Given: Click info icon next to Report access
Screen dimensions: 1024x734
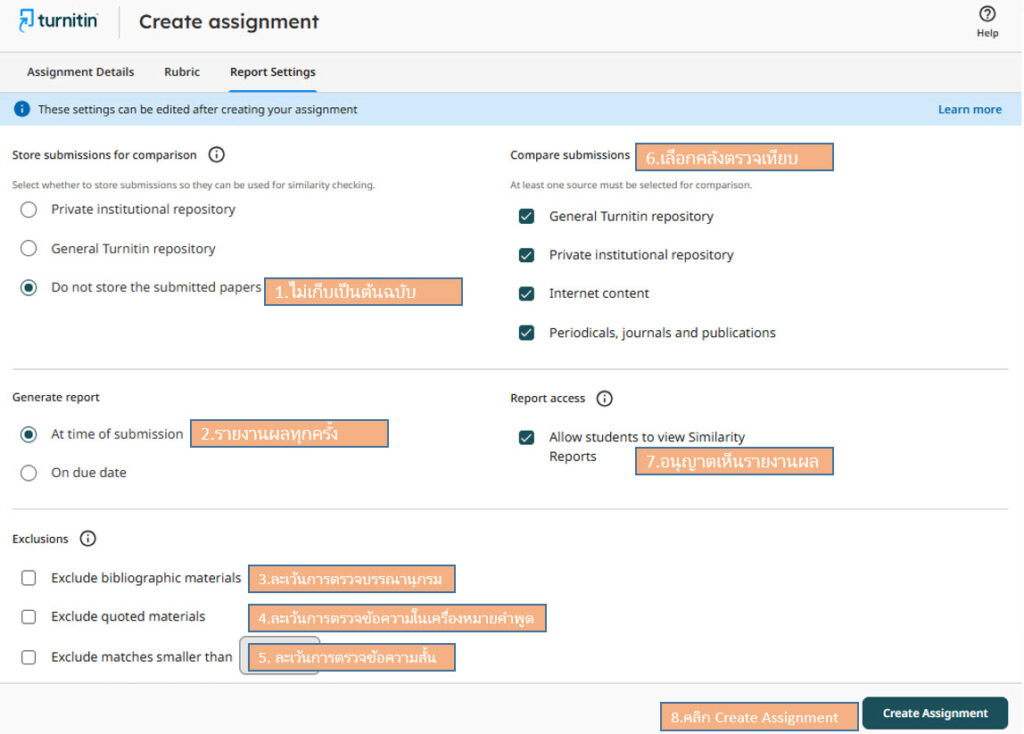Looking at the screenshot, I should [x=604, y=398].
